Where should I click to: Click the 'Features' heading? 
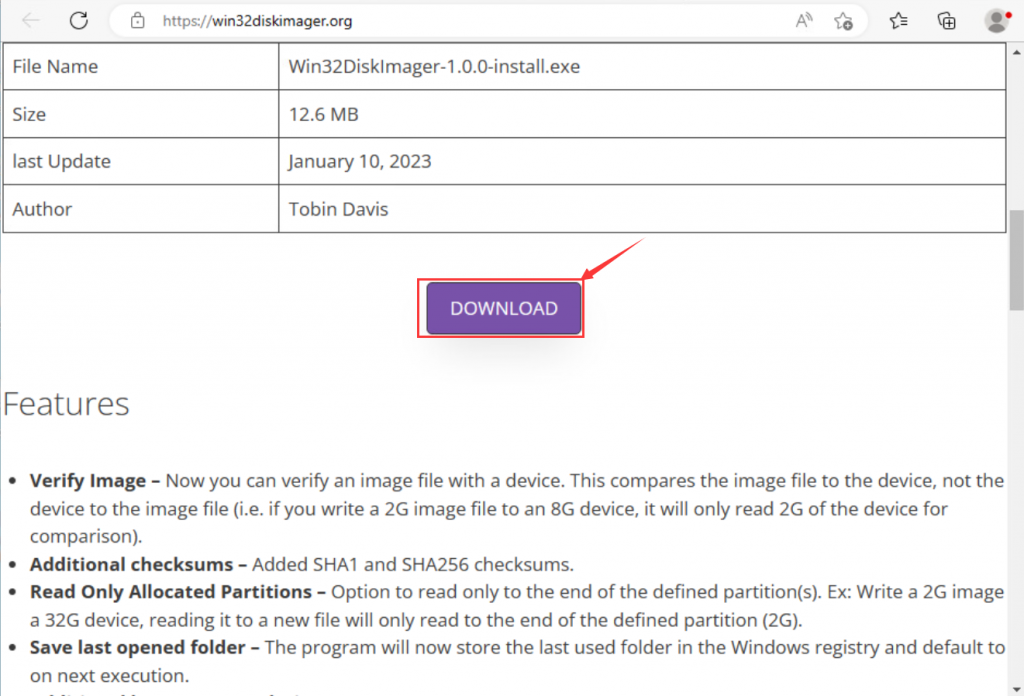point(66,403)
